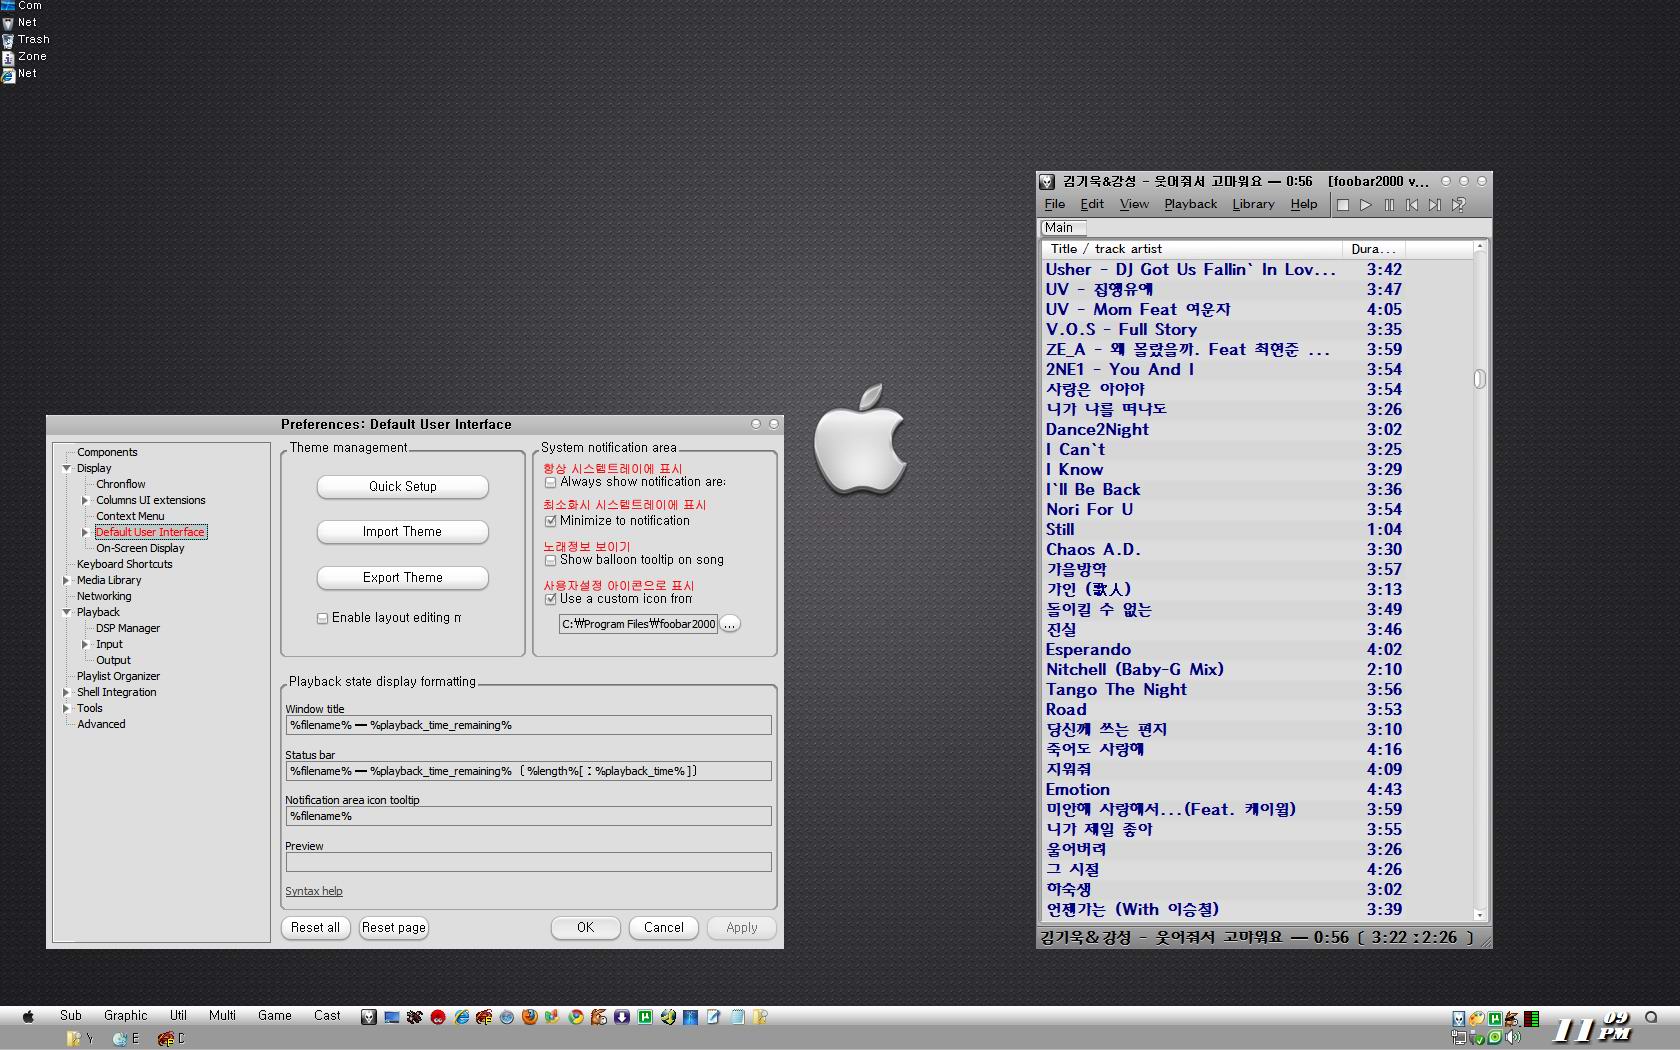Screen dimensions: 1680x1050
Task: Select the Advanced preferences tree item
Action: point(101,724)
